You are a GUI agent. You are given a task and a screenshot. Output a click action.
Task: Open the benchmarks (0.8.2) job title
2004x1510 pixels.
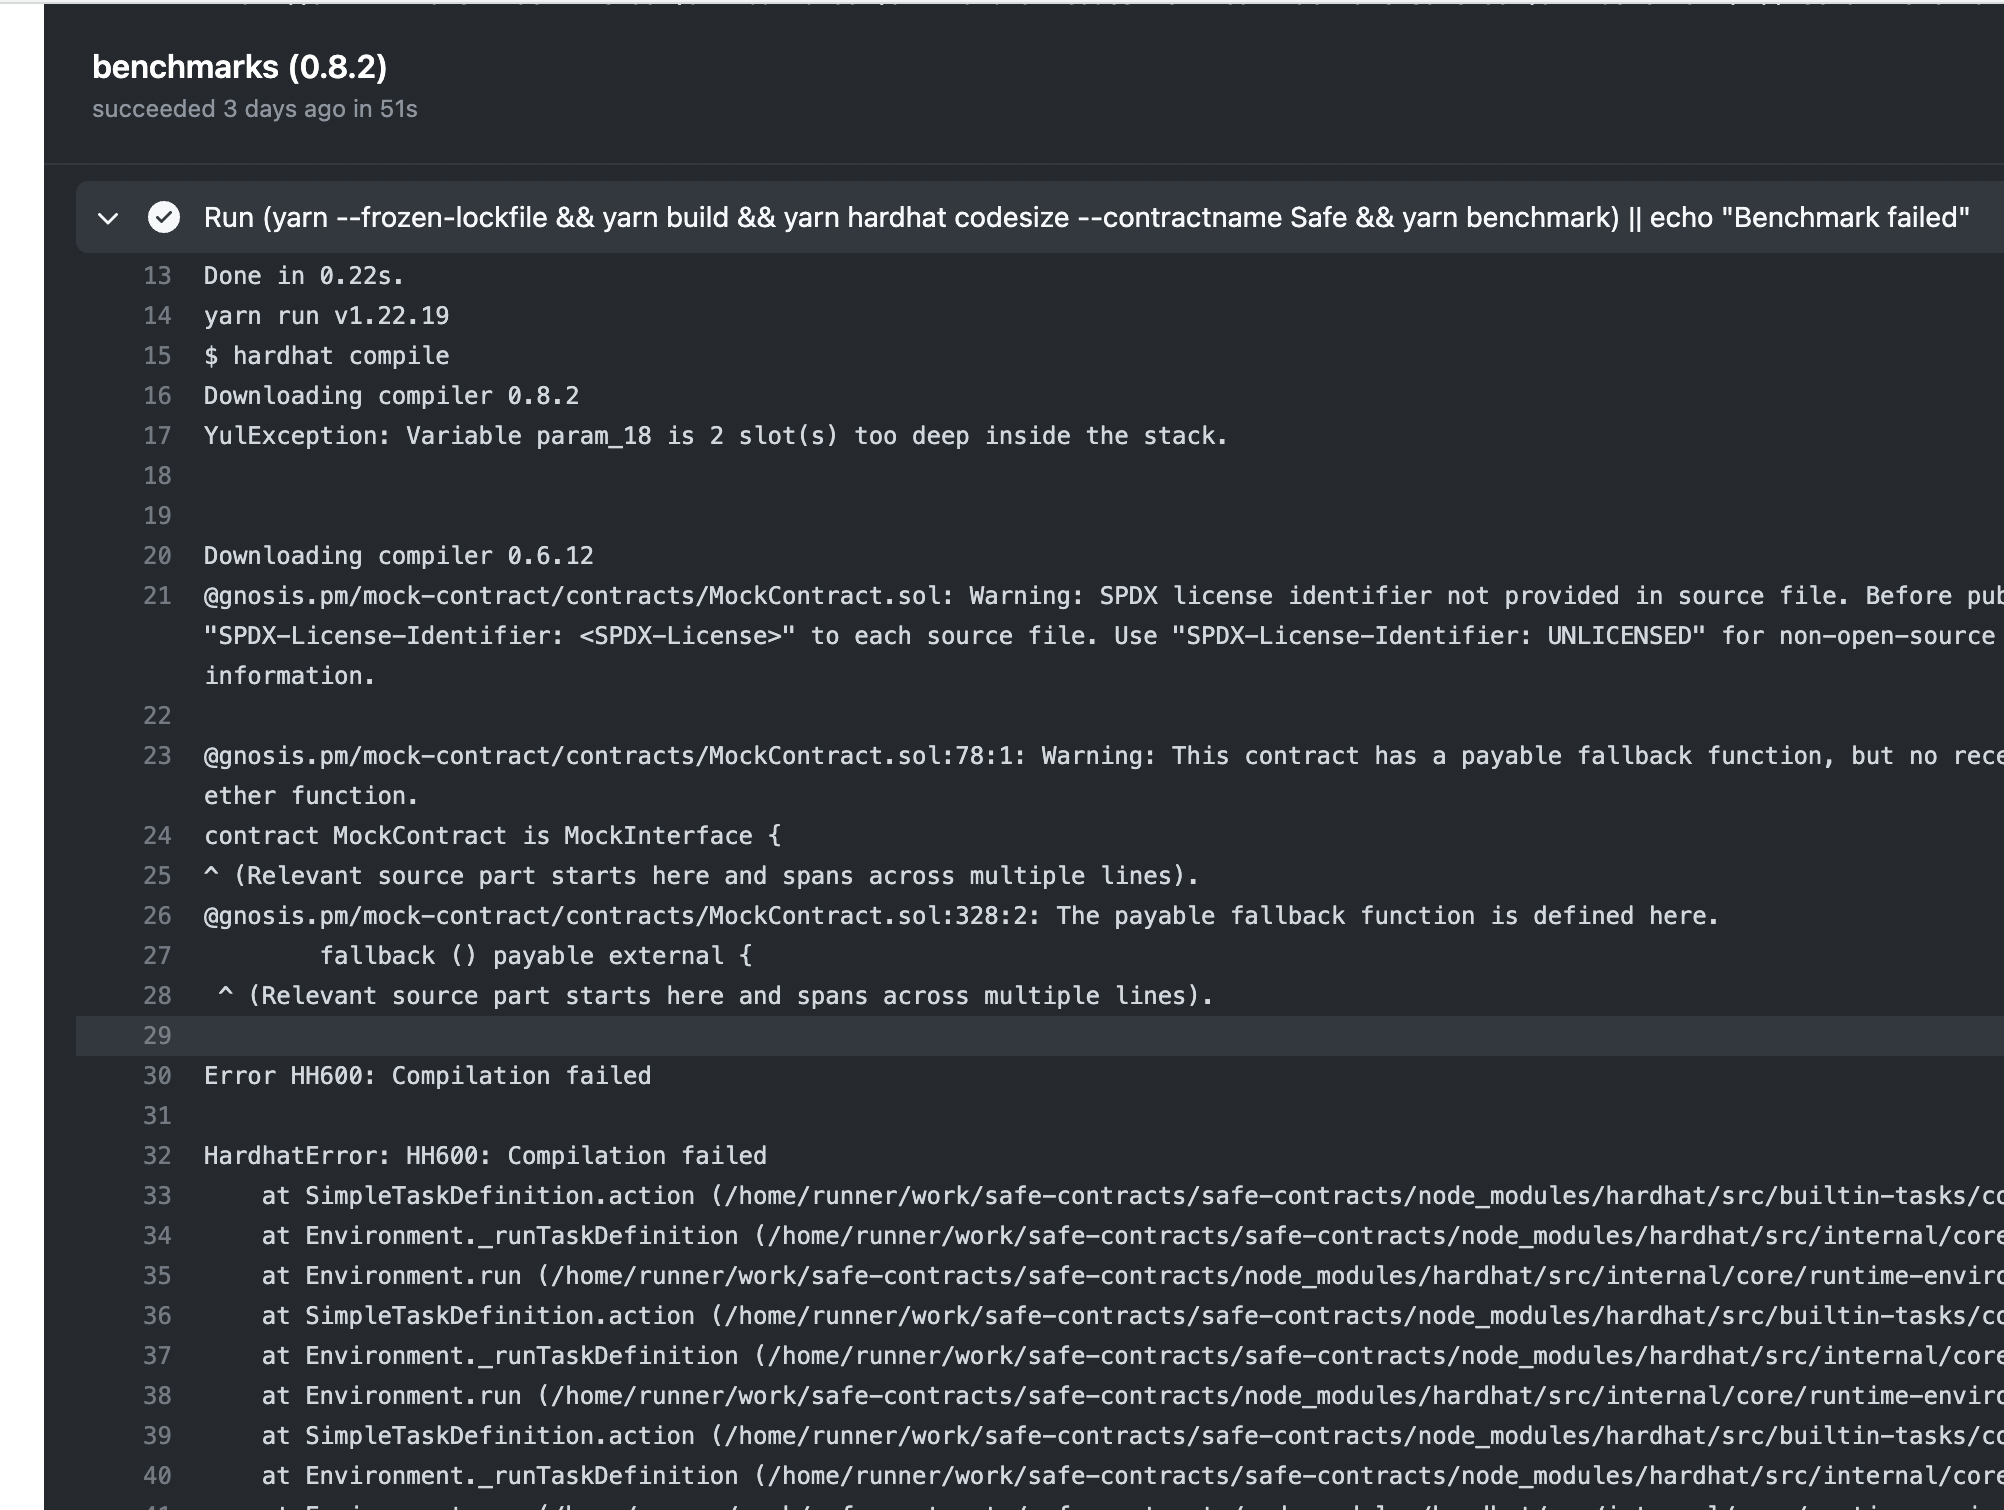click(239, 67)
